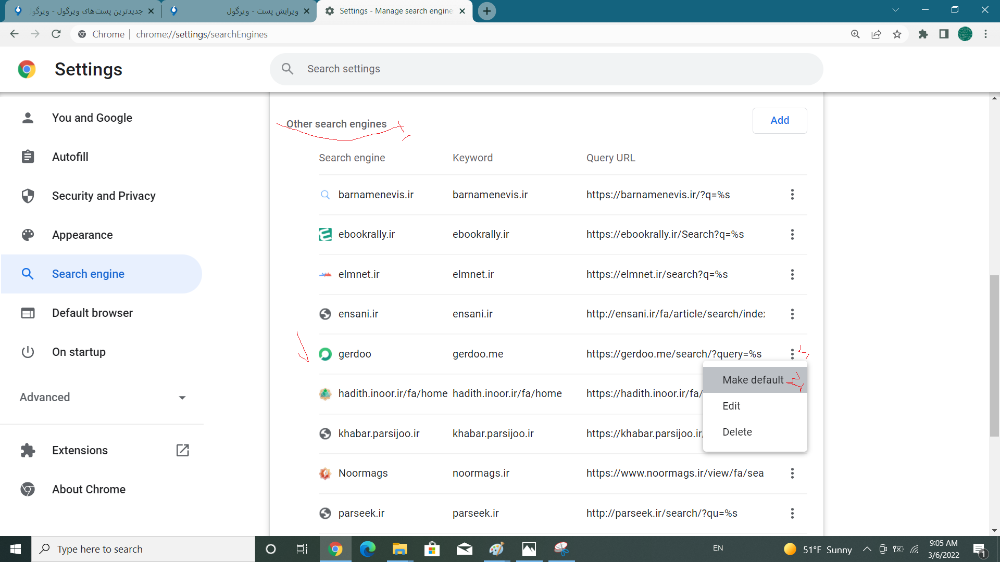
Task: Open File Explorer from the taskbar
Action: pos(400,549)
